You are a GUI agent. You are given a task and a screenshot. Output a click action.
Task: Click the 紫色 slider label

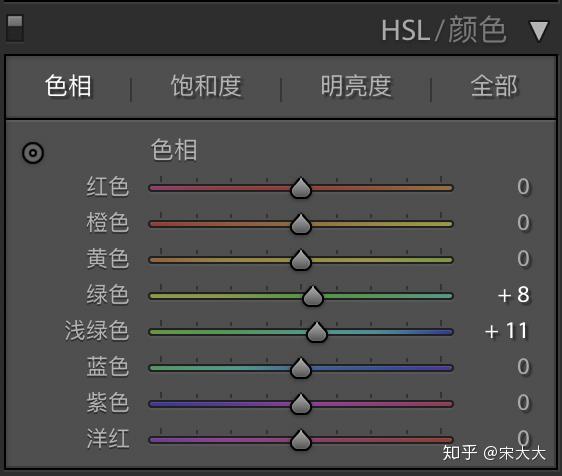(x=108, y=403)
